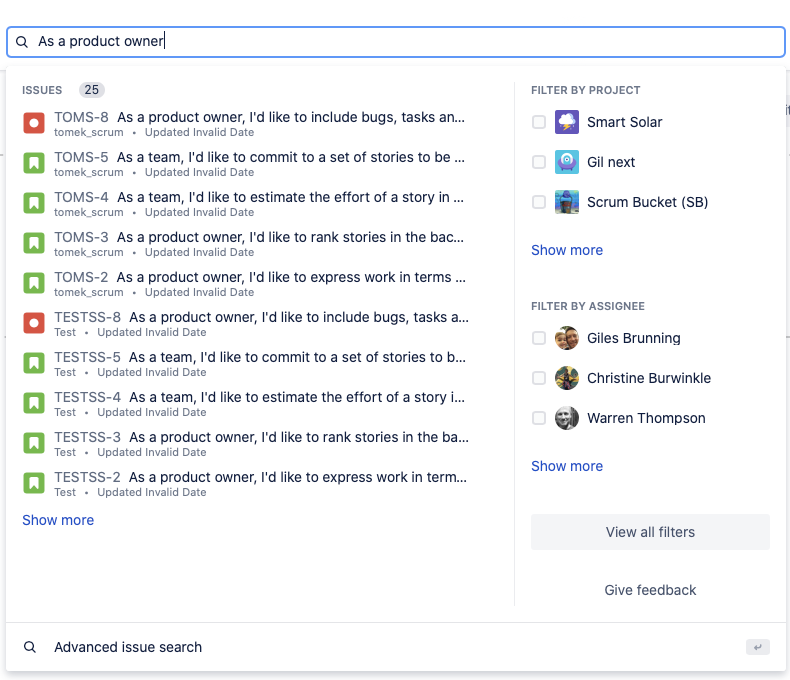Check the Scrum Bucket (SB) project filter
Viewport: 790px width, 680px height.
point(539,202)
